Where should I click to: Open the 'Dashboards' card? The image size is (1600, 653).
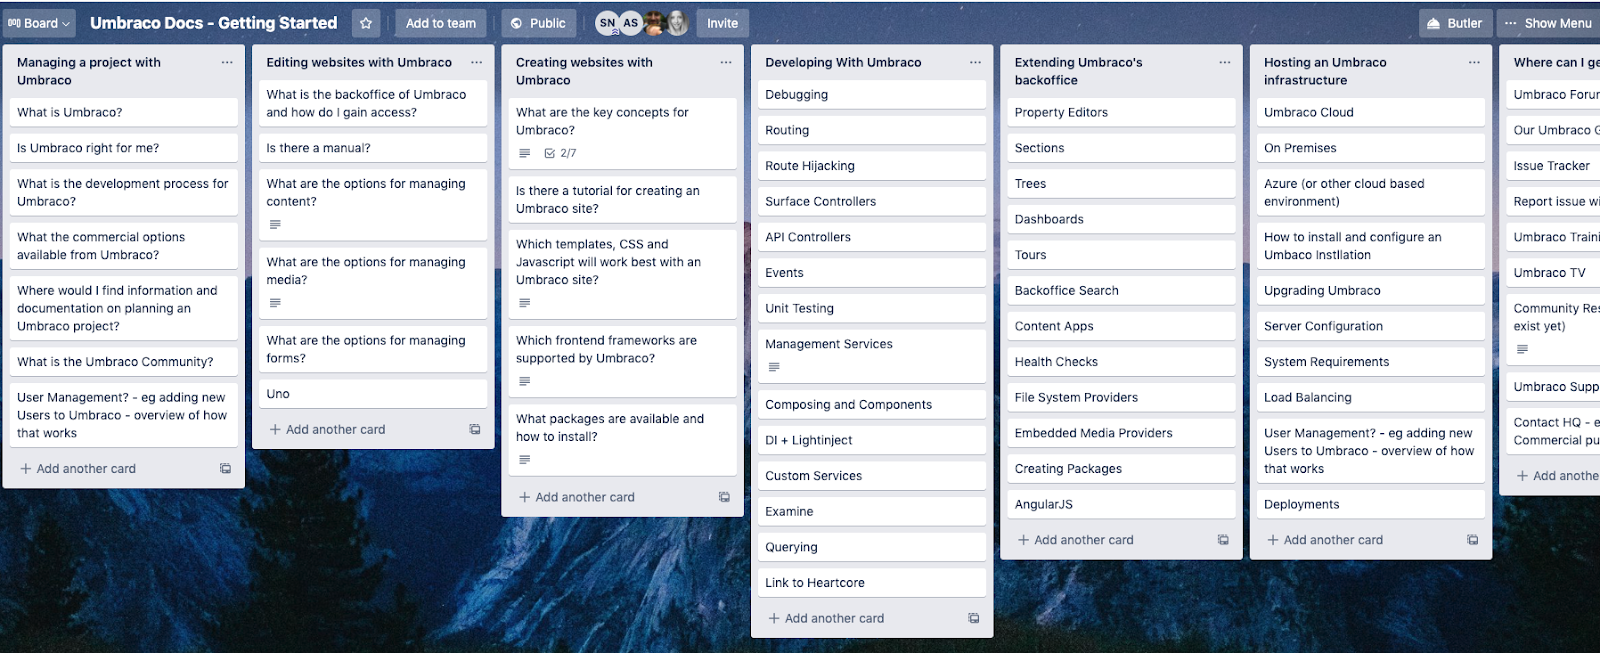1122,219
